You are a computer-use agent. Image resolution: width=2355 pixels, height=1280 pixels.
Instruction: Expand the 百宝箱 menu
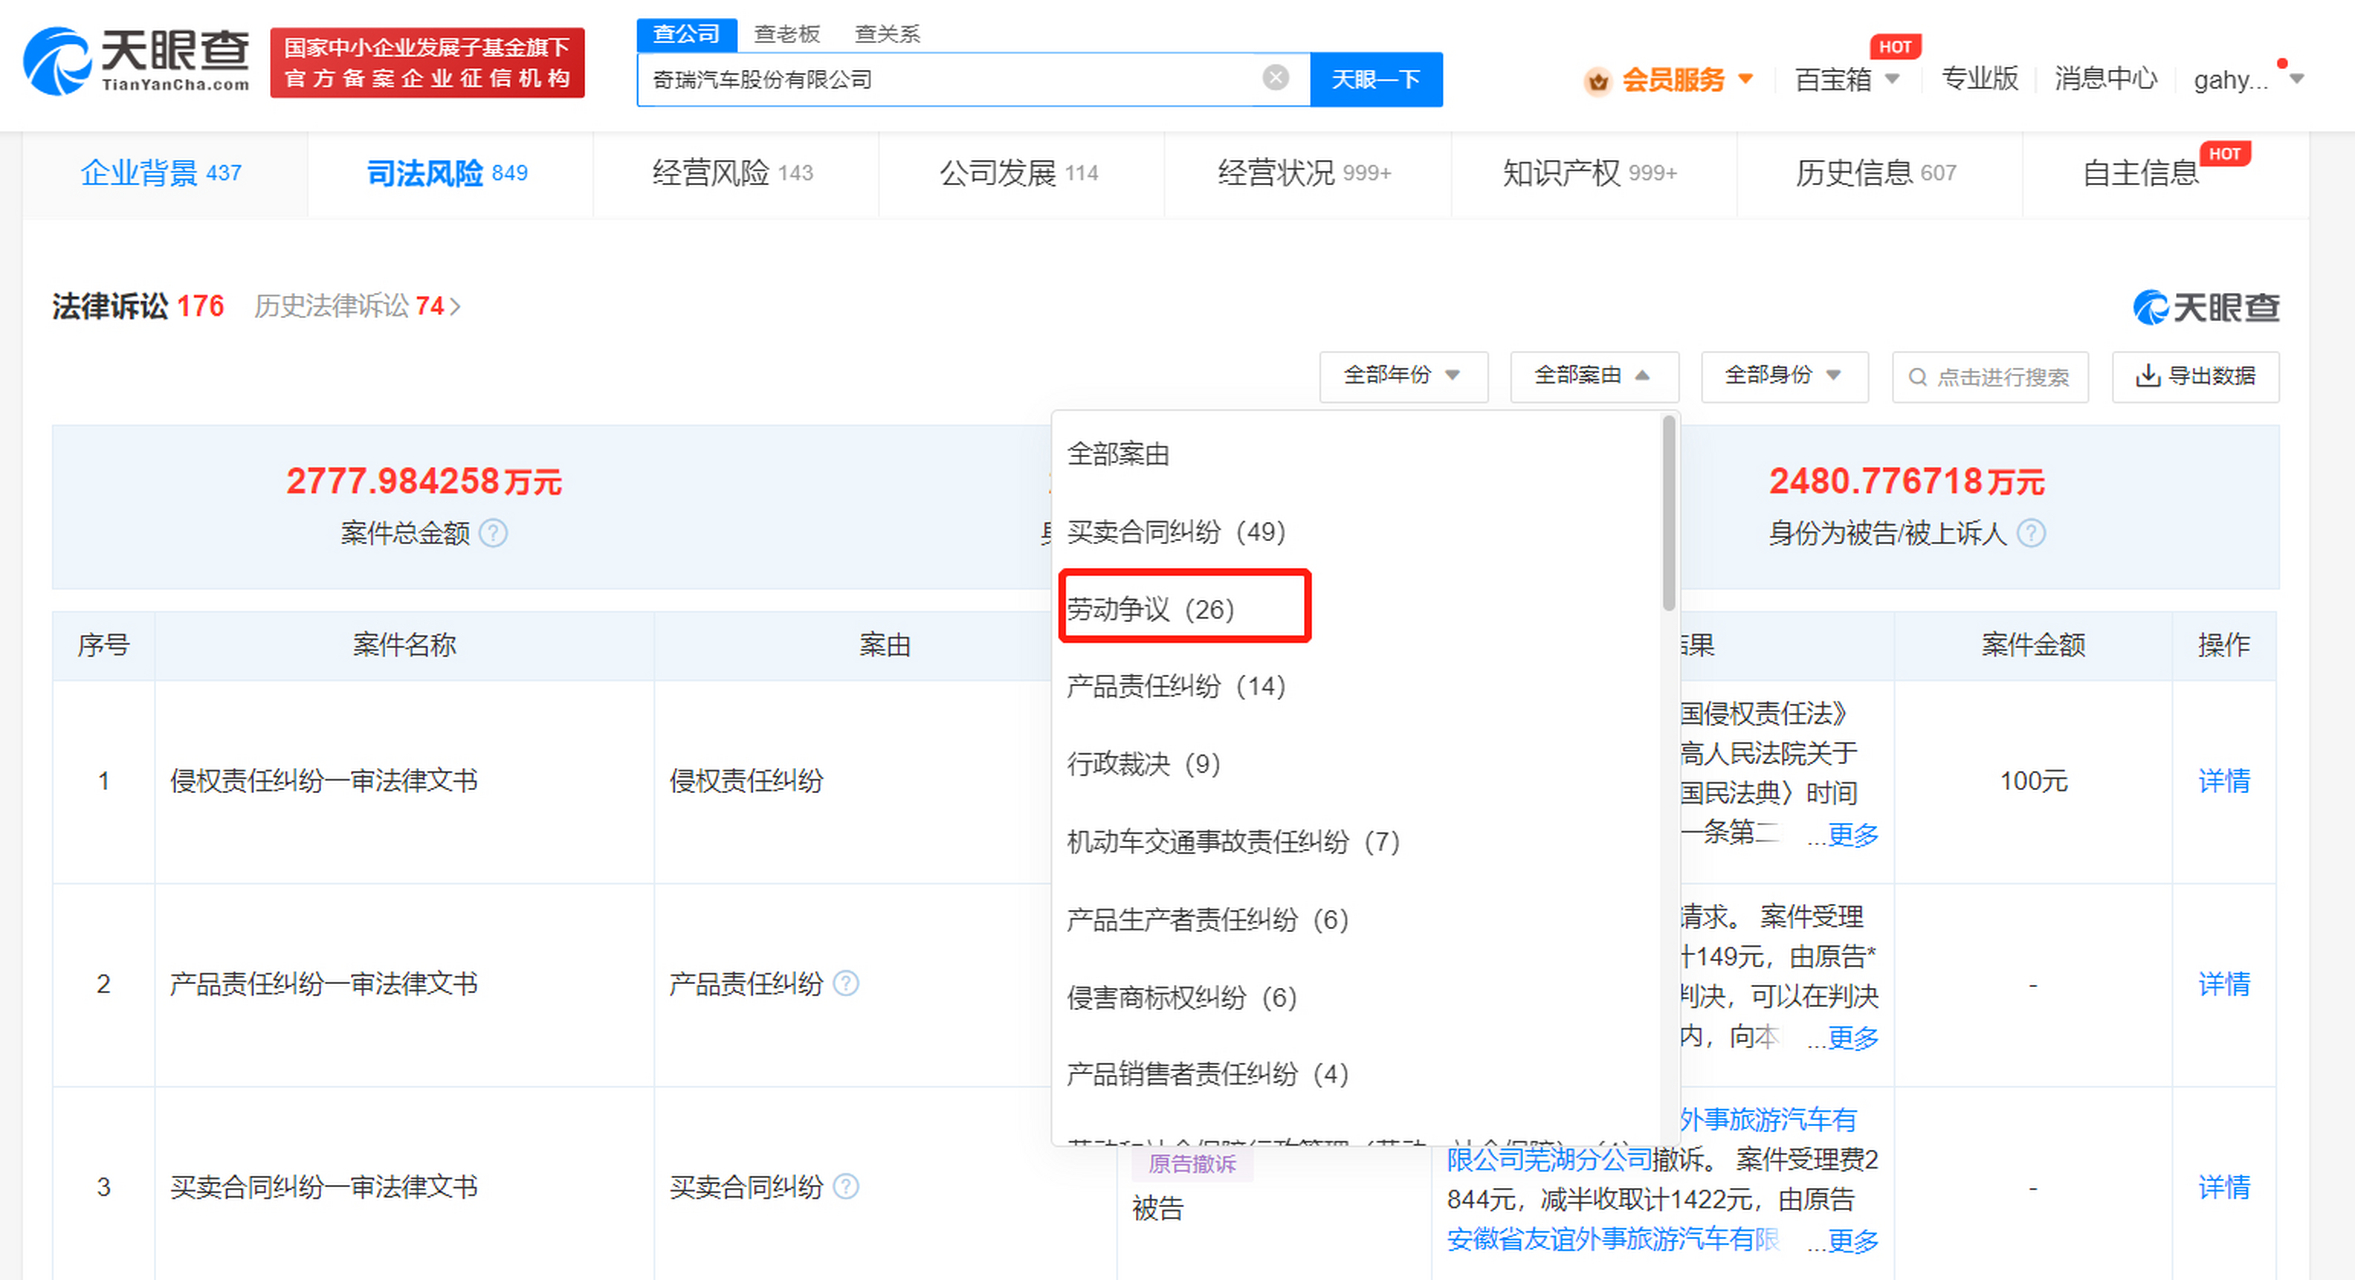click(x=1892, y=78)
